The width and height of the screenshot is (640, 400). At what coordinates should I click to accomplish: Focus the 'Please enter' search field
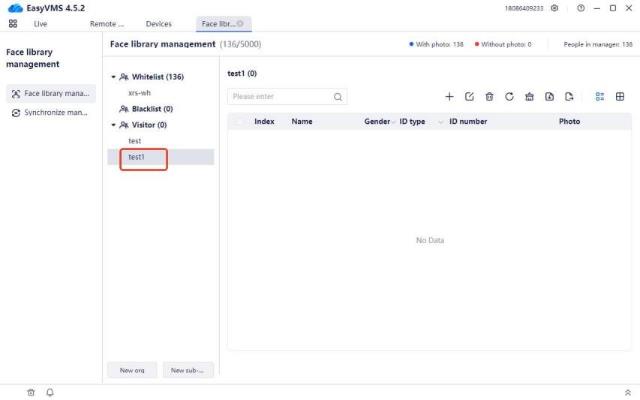(x=280, y=97)
